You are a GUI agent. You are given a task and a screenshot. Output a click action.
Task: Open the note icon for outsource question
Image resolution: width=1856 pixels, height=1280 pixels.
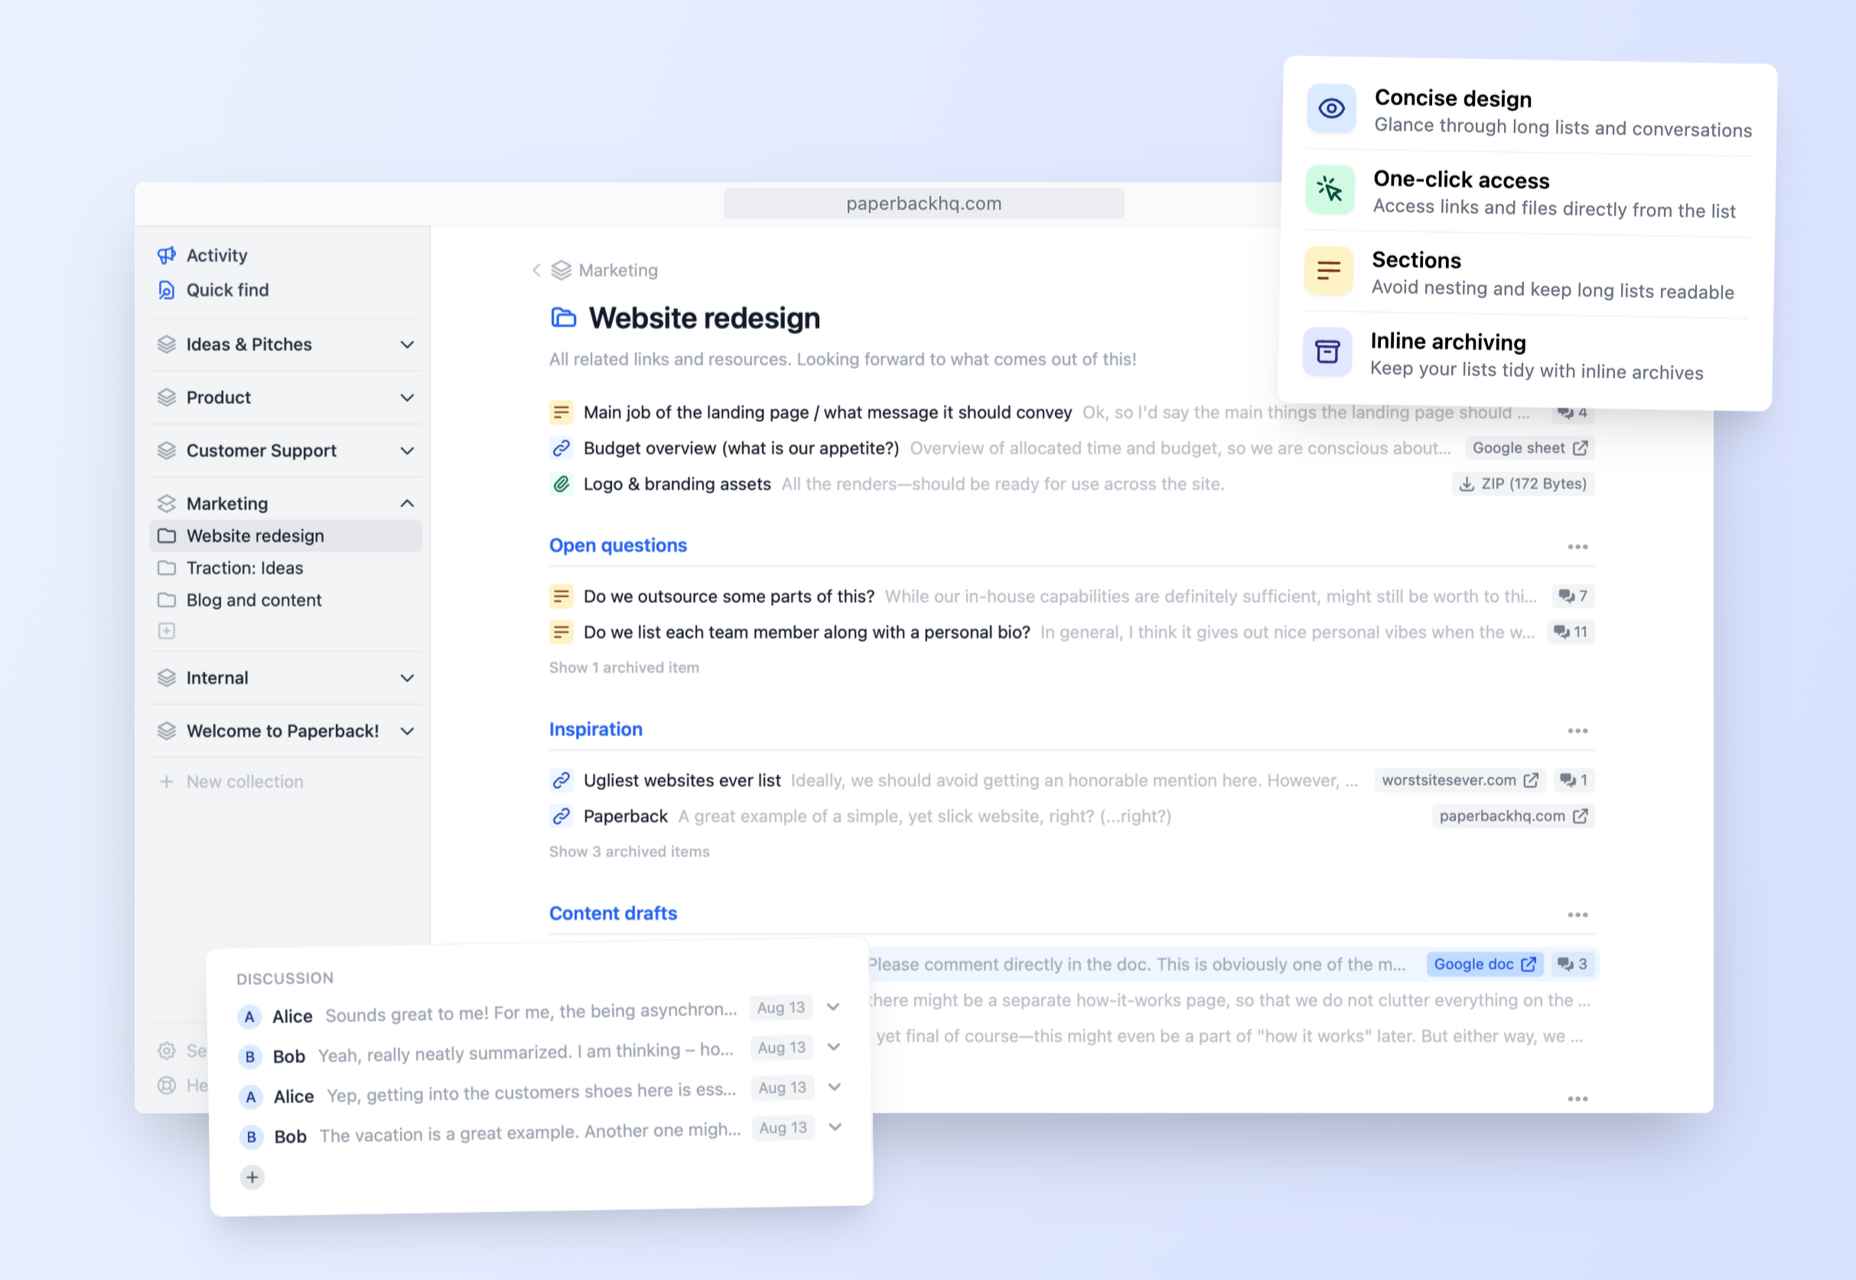561,596
